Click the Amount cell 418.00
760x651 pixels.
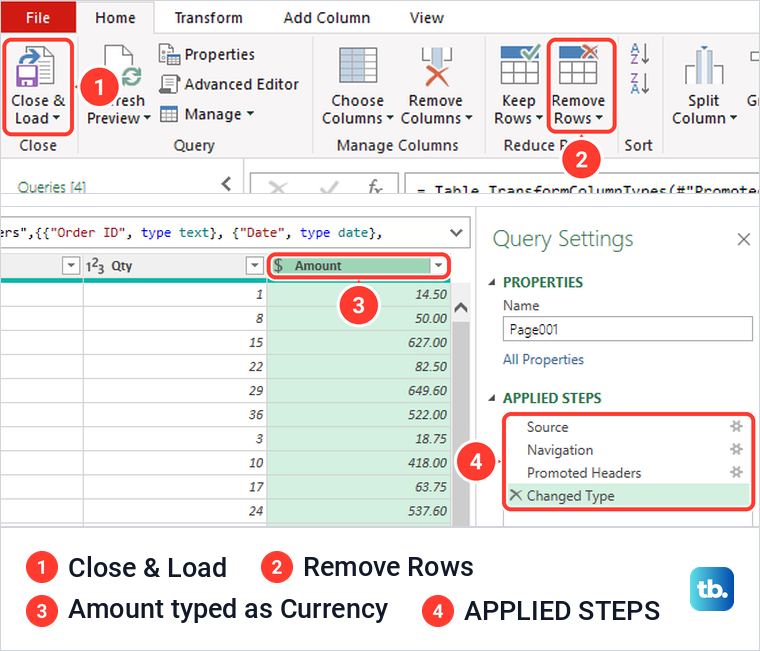pyautogui.click(x=359, y=462)
